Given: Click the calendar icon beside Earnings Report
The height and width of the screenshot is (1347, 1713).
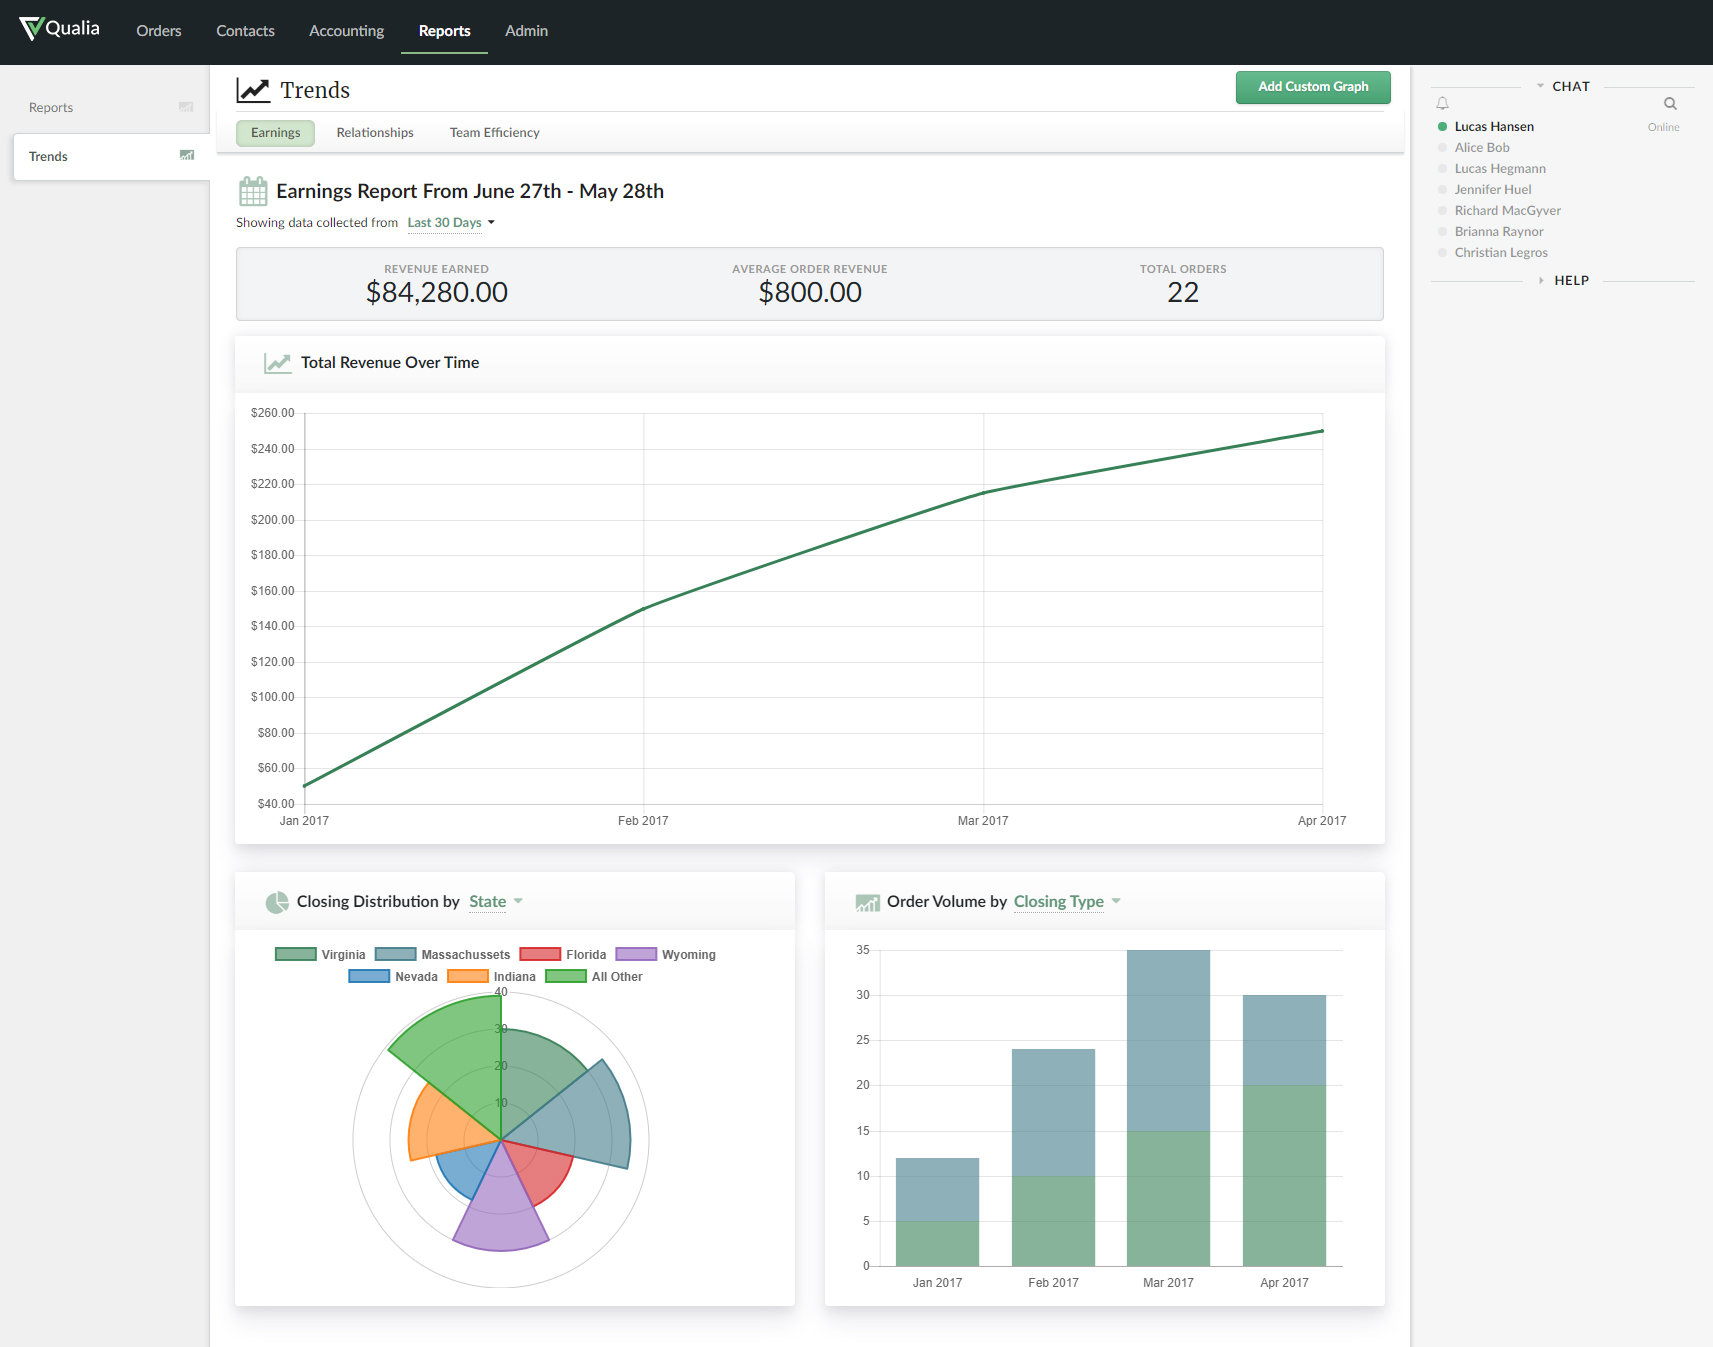Looking at the screenshot, I should point(253,191).
